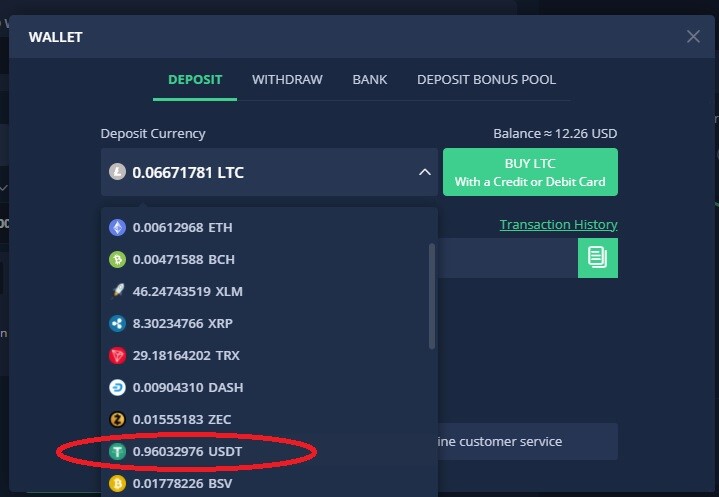This screenshot has width=719, height=497.
Task: Open the Deposit Bonus Pool tab
Action: pyautogui.click(x=487, y=80)
